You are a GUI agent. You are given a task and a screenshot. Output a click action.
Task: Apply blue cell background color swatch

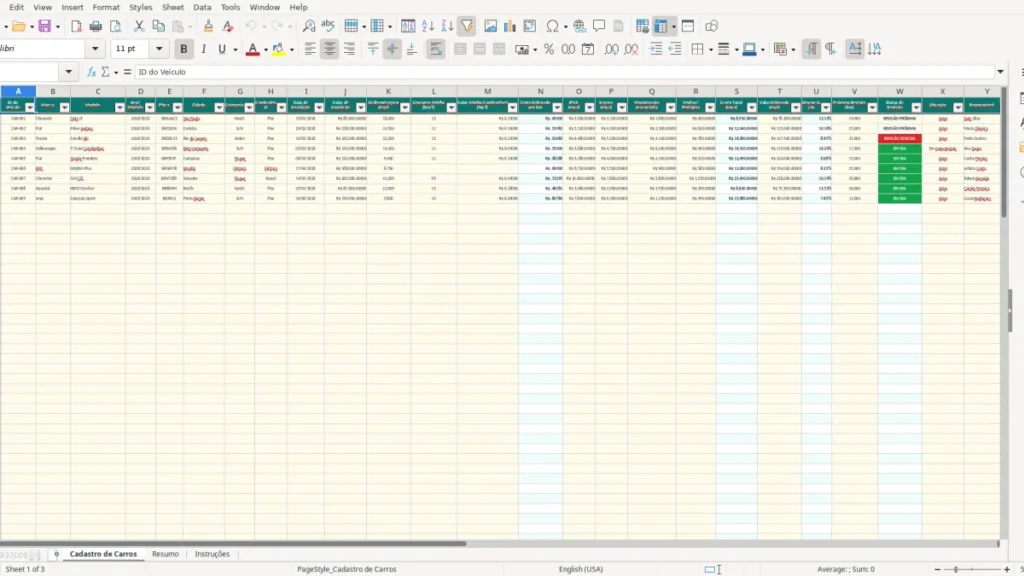[x=749, y=49]
